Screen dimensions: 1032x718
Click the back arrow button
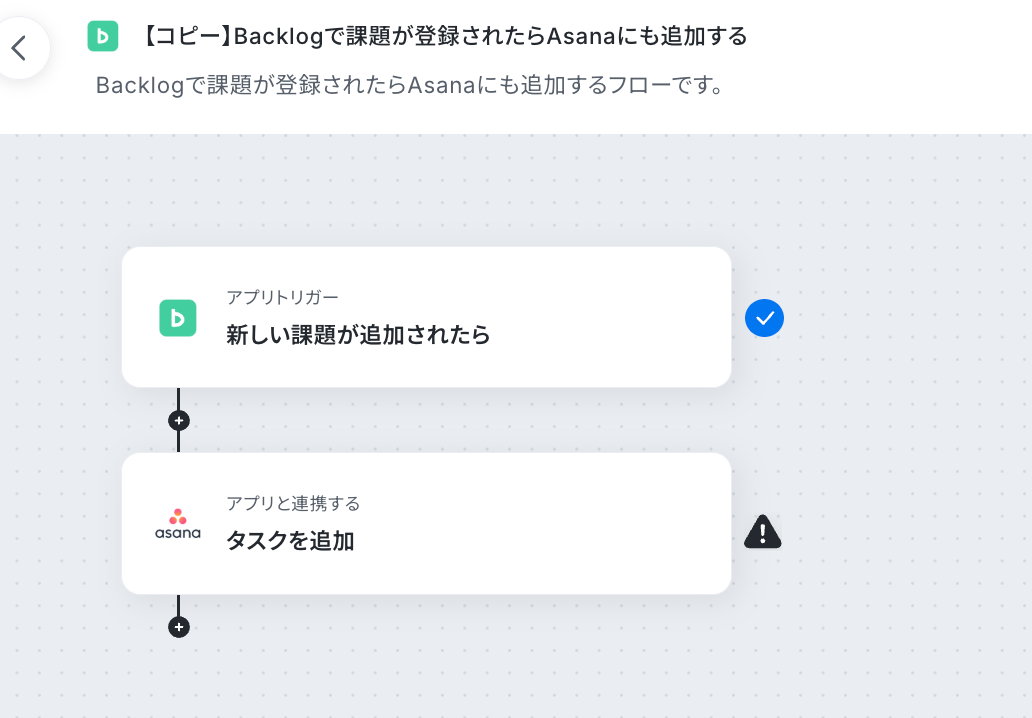point(20,49)
